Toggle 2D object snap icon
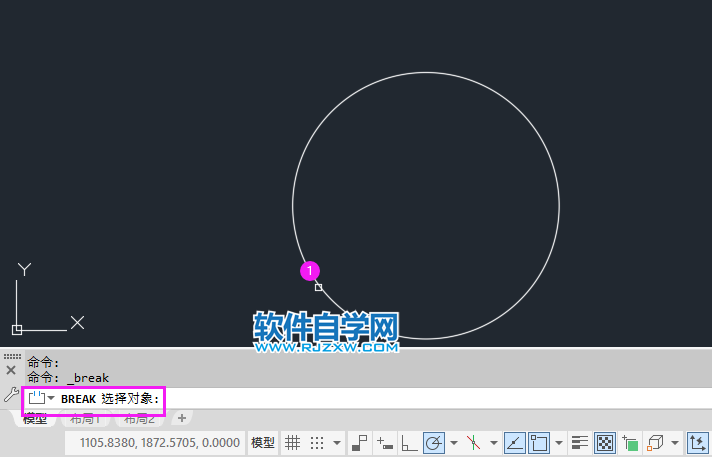The image size is (712, 457). coord(539,442)
